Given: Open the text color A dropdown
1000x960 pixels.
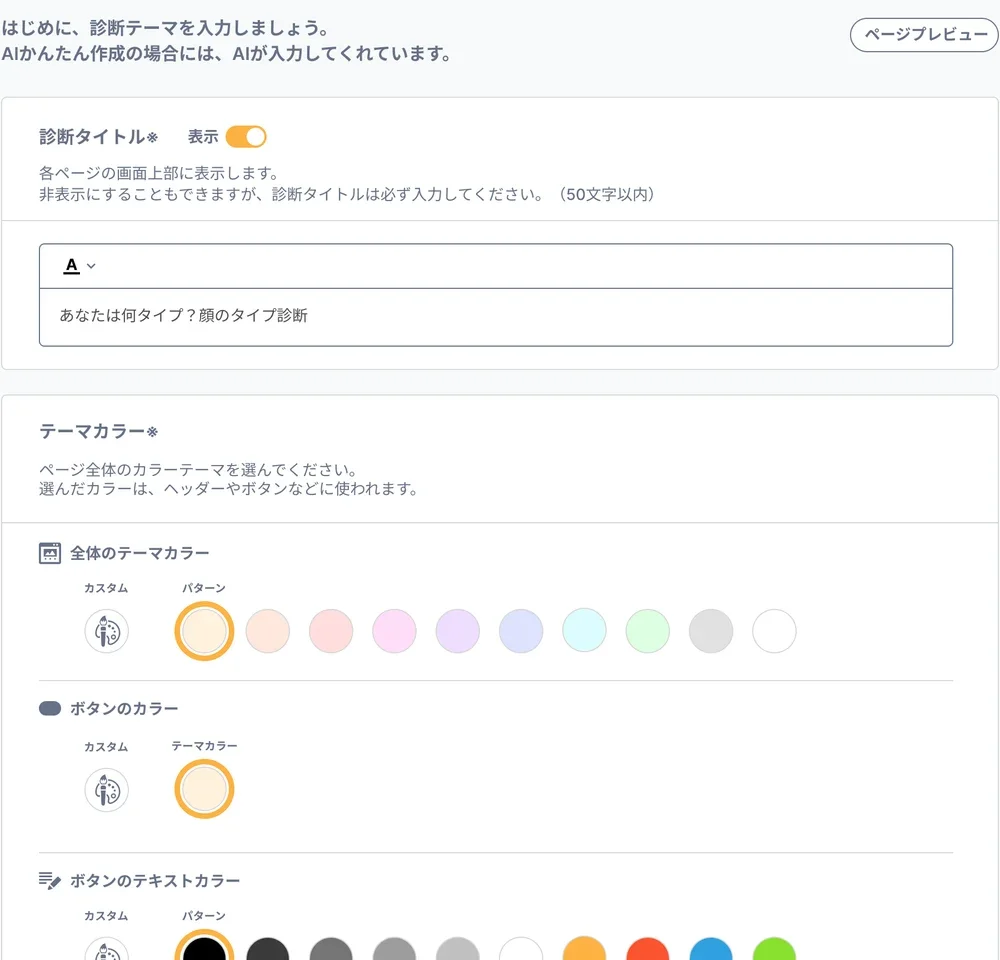Looking at the screenshot, I should 79,265.
